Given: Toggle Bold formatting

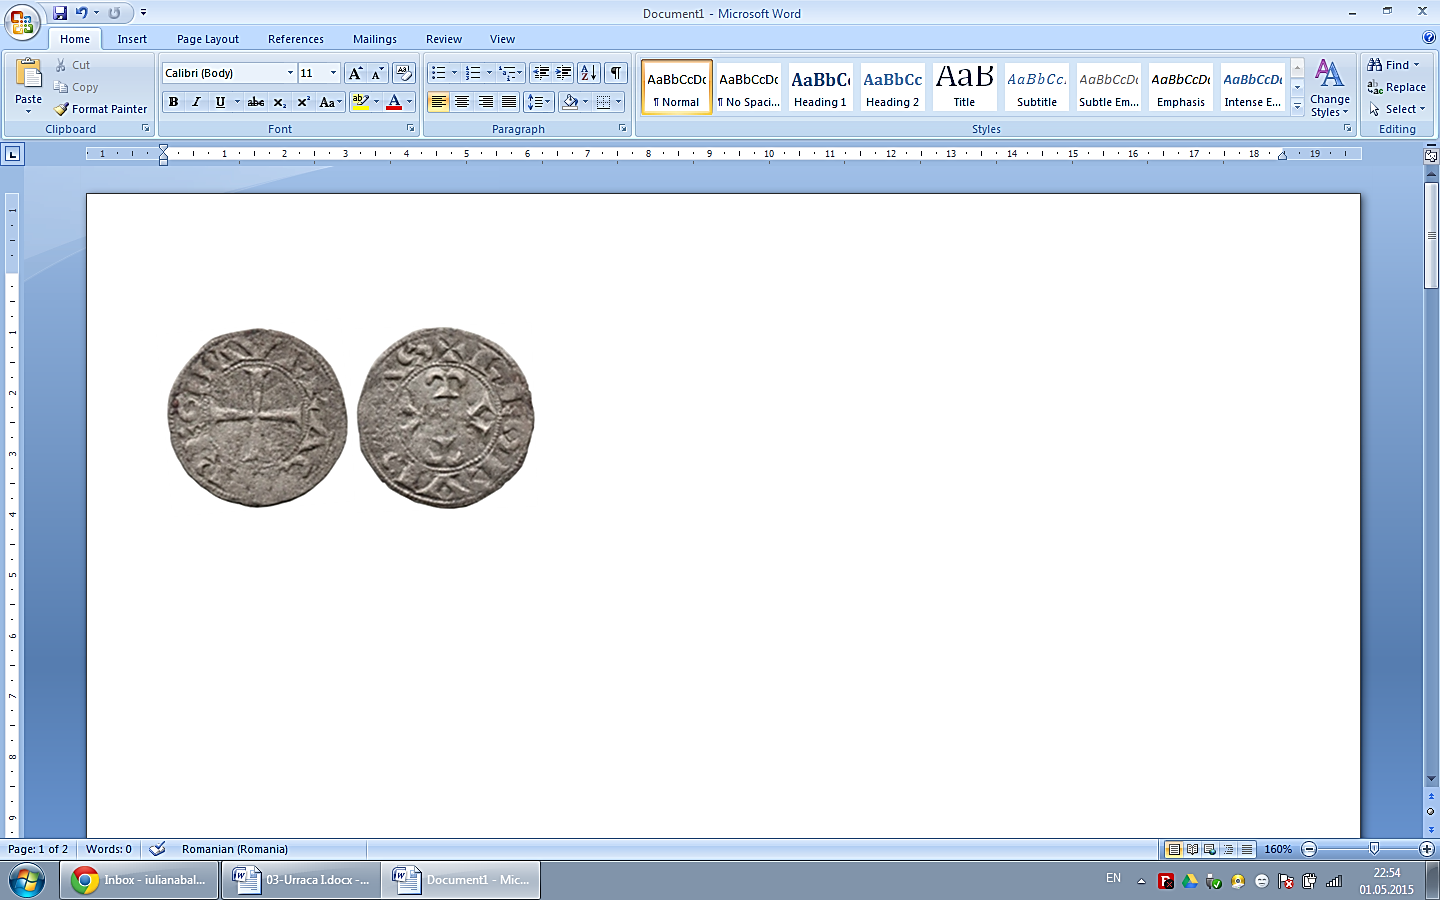Looking at the screenshot, I should [x=174, y=102].
